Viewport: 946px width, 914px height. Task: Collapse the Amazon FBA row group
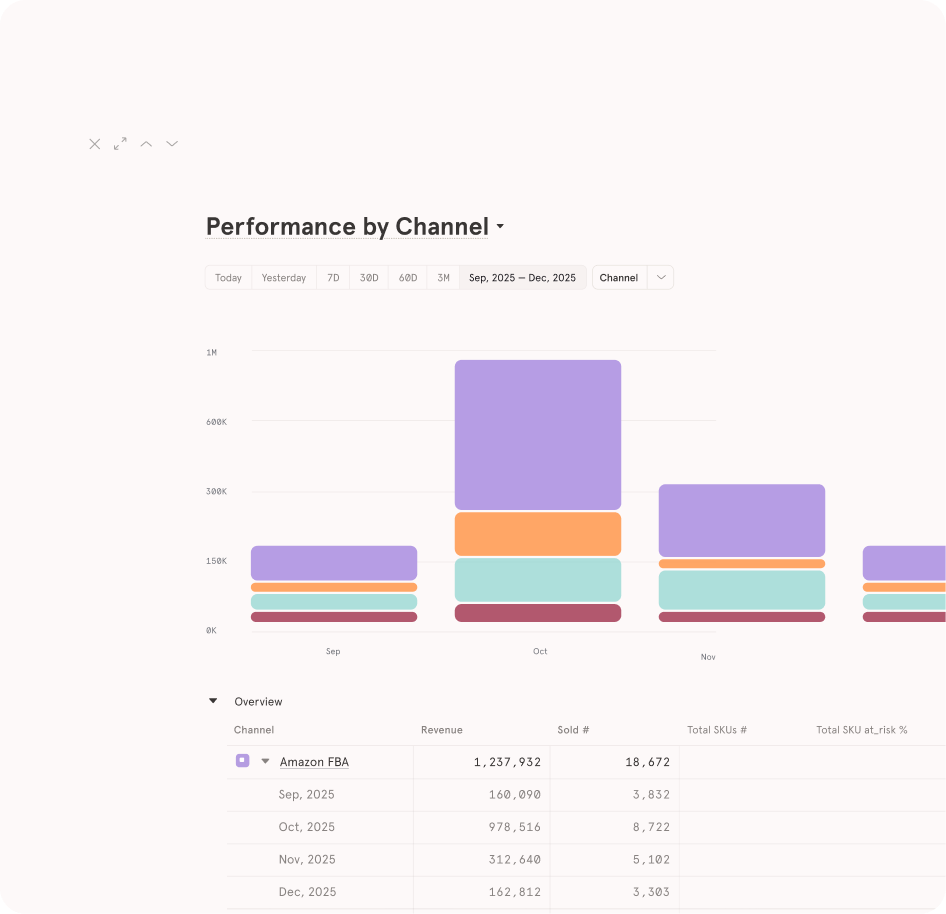coord(265,761)
